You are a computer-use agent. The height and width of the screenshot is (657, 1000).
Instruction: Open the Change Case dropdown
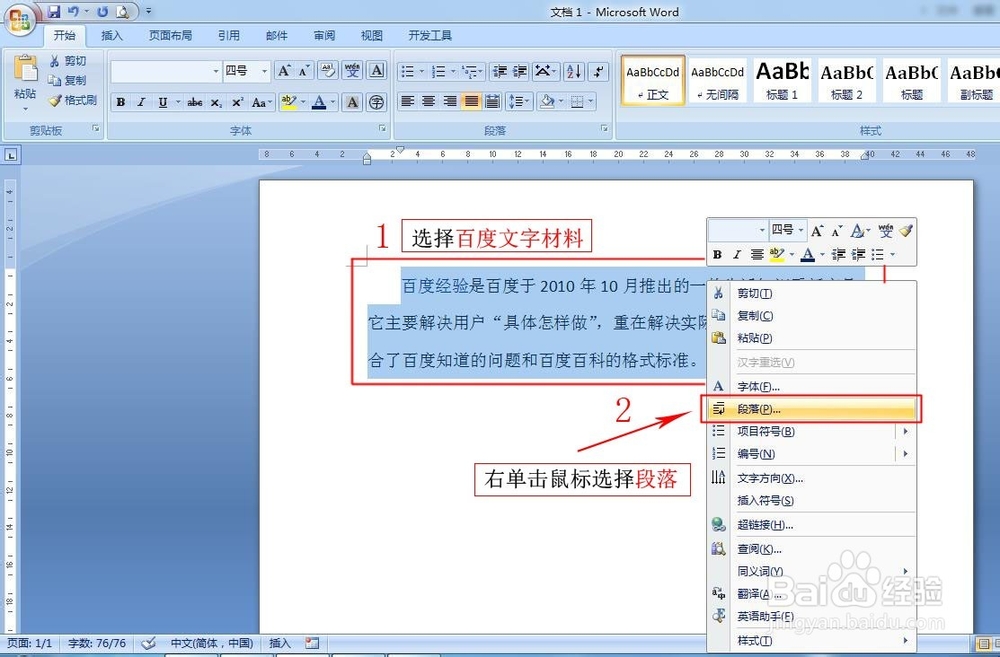tap(261, 102)
